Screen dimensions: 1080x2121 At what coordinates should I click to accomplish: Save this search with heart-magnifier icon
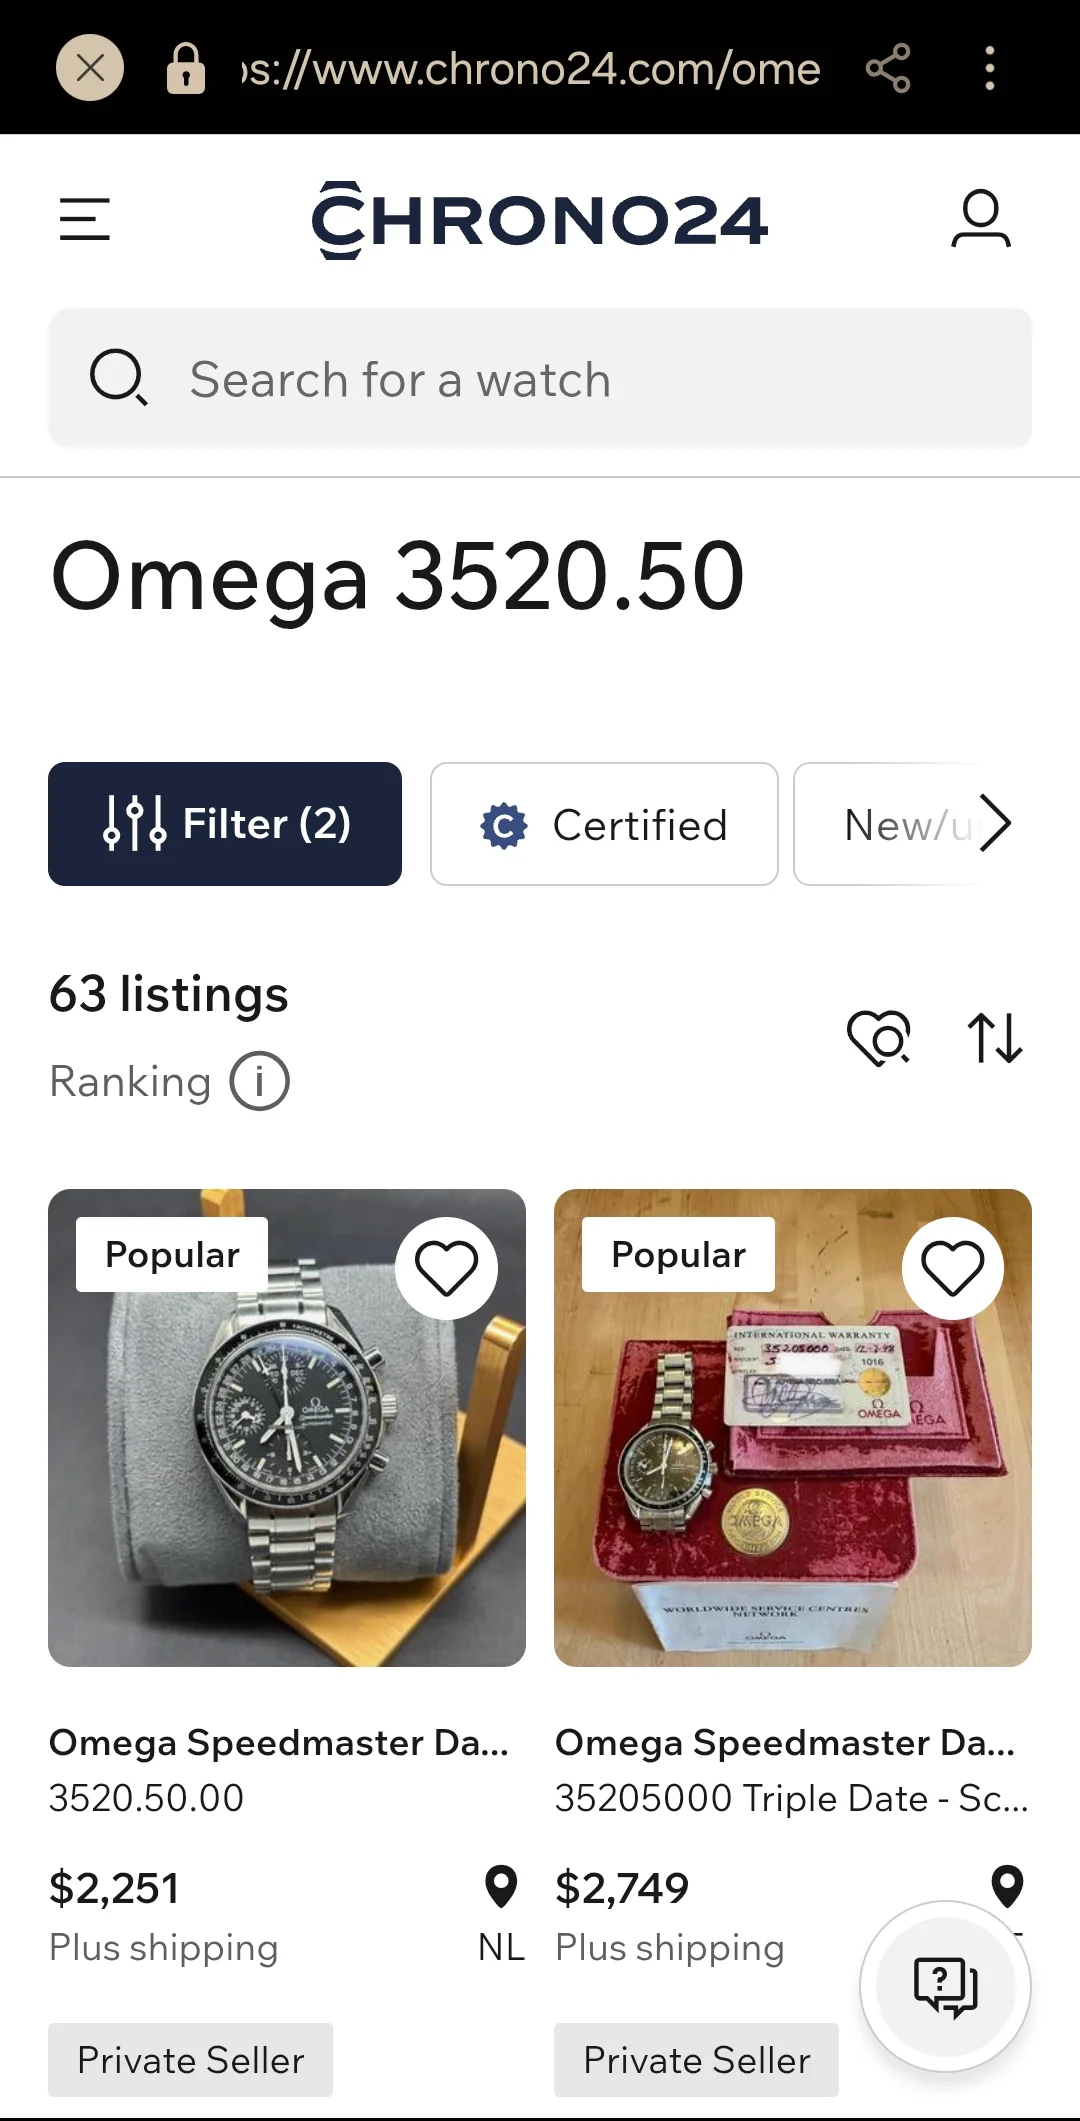[x=879, y=1037]
